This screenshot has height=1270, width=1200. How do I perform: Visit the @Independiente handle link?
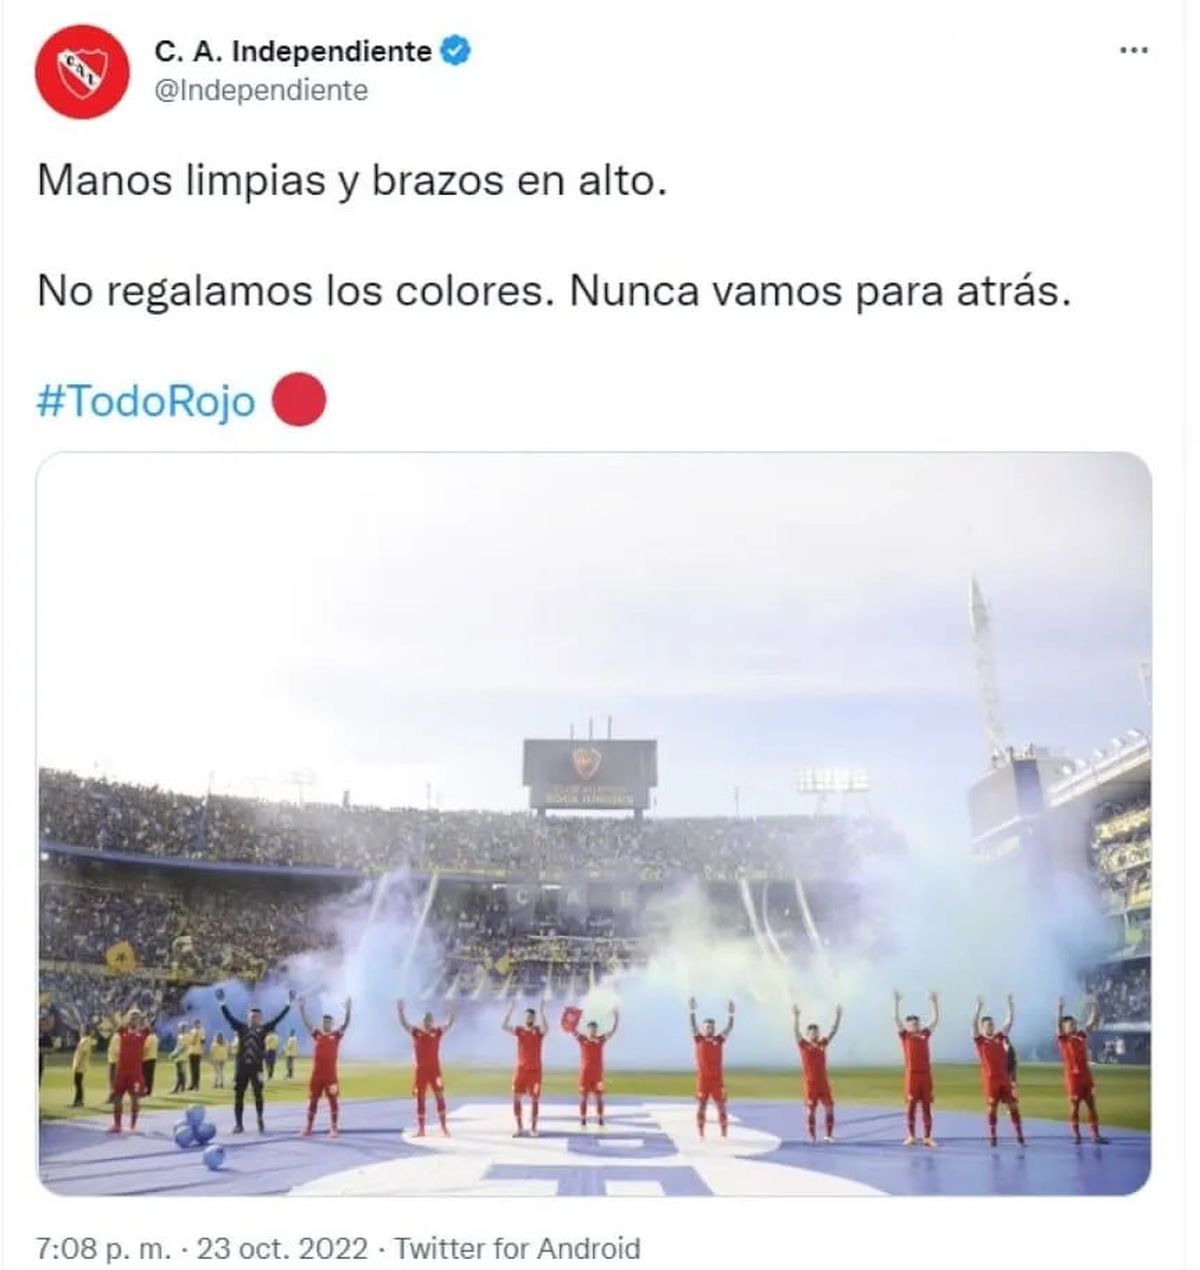pyautogui.click(x=261, y=91)
